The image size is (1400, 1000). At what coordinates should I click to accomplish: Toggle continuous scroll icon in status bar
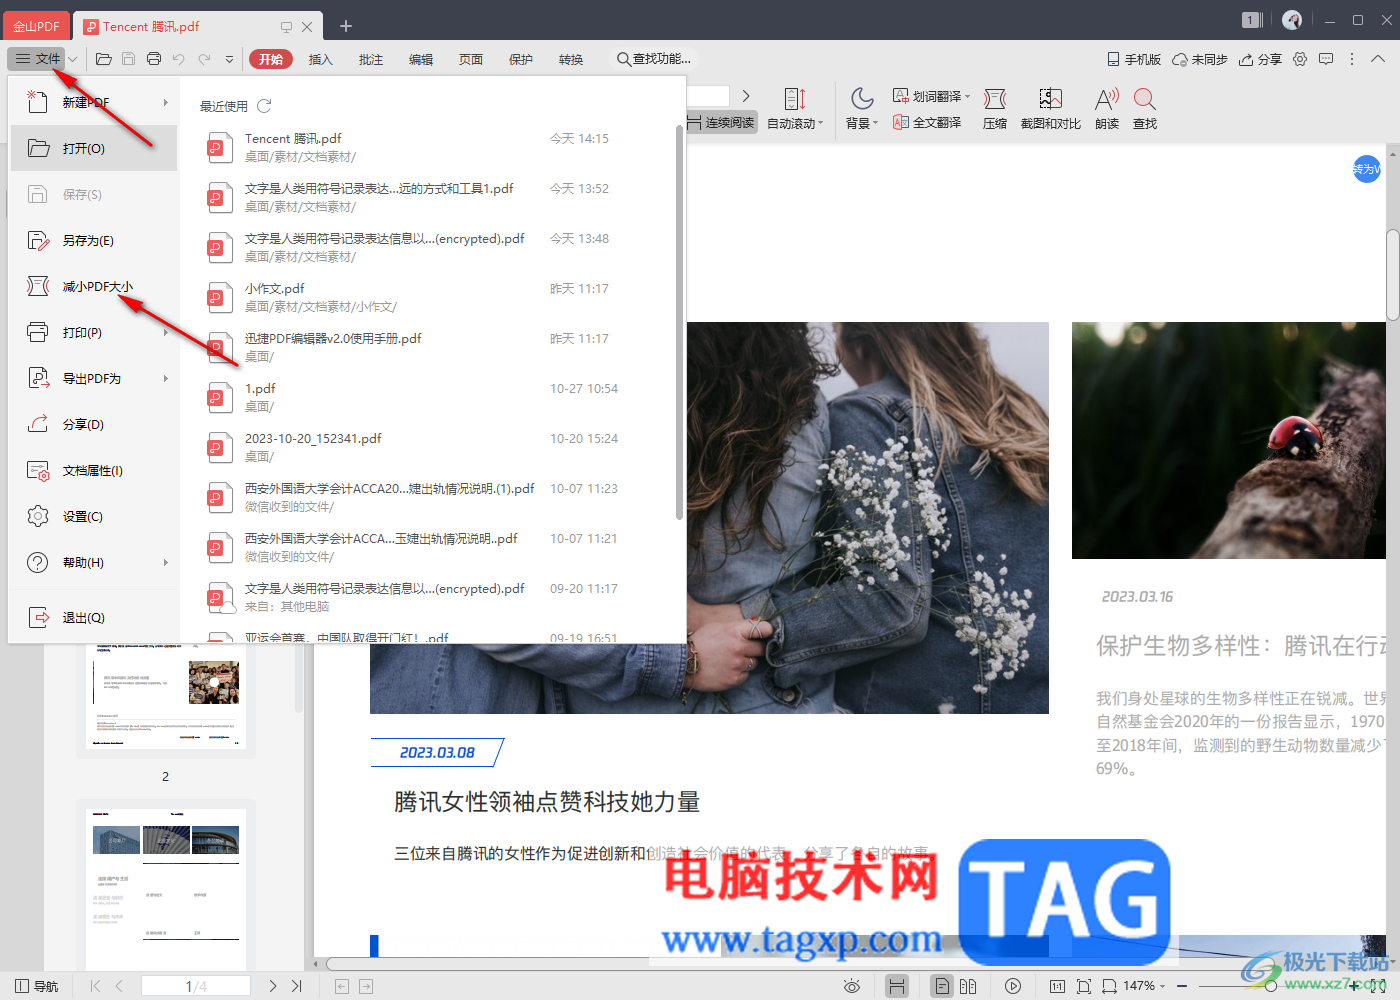tap(897, 986)
